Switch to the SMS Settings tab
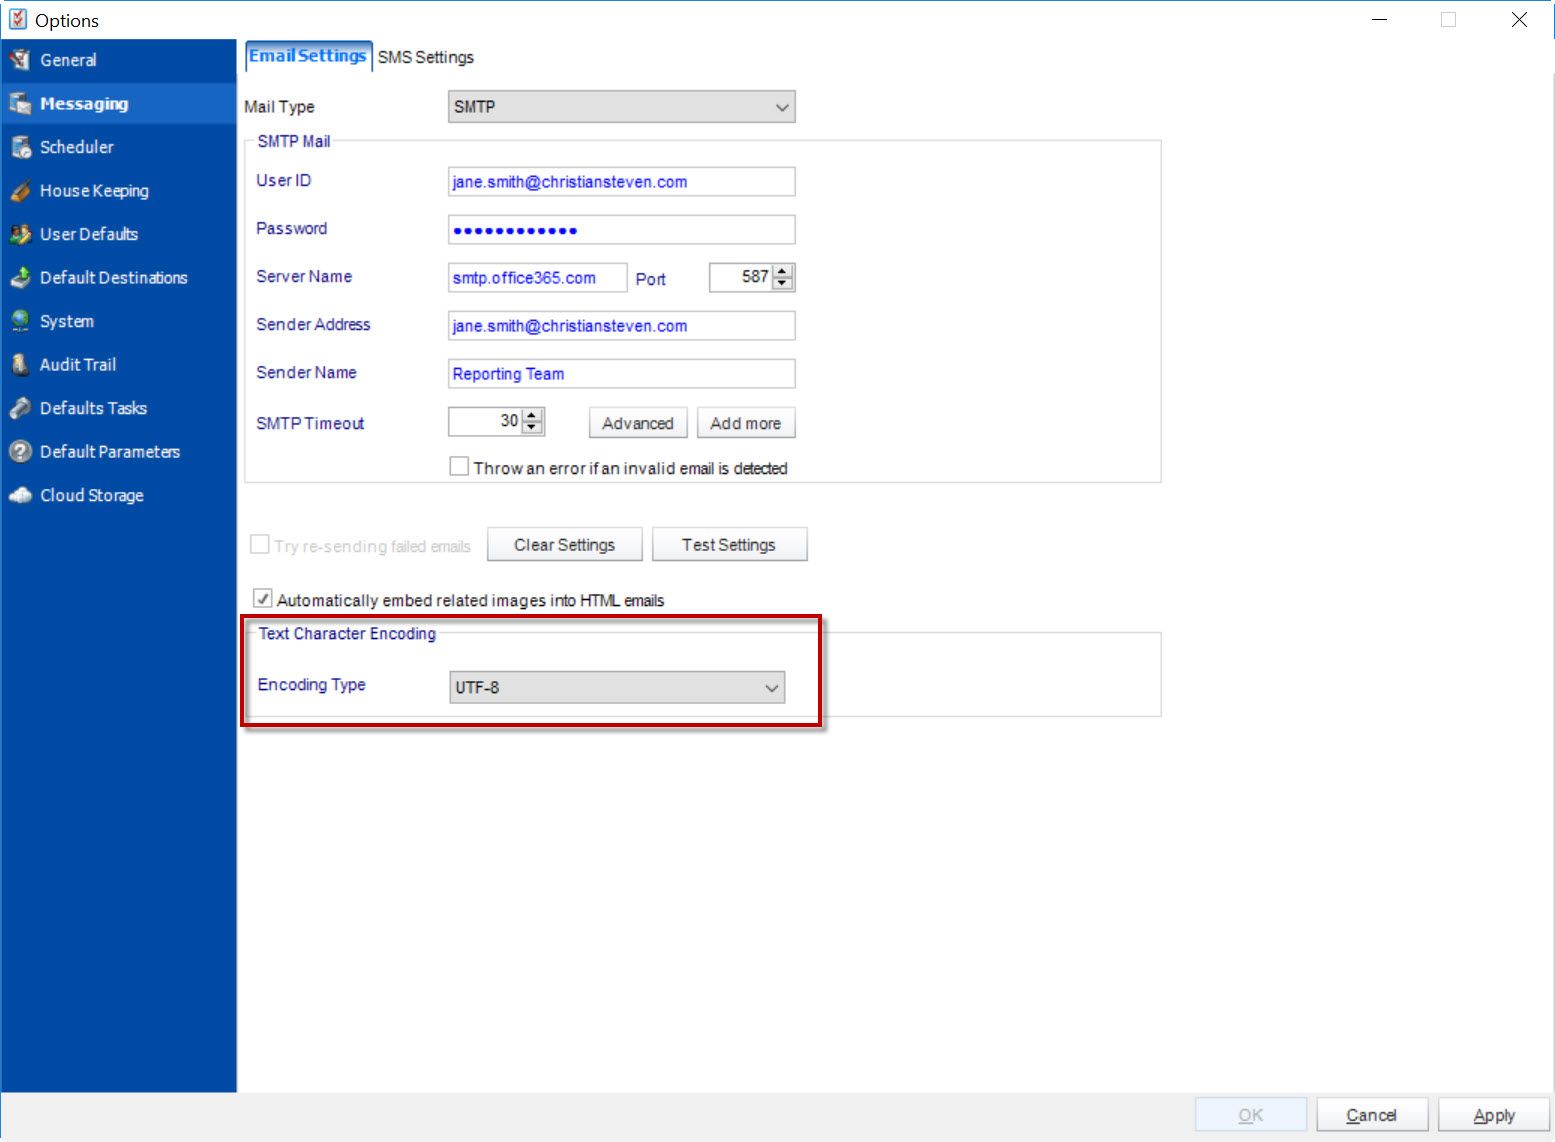Screen dimensions: 1555x1142 click(426, 58)
